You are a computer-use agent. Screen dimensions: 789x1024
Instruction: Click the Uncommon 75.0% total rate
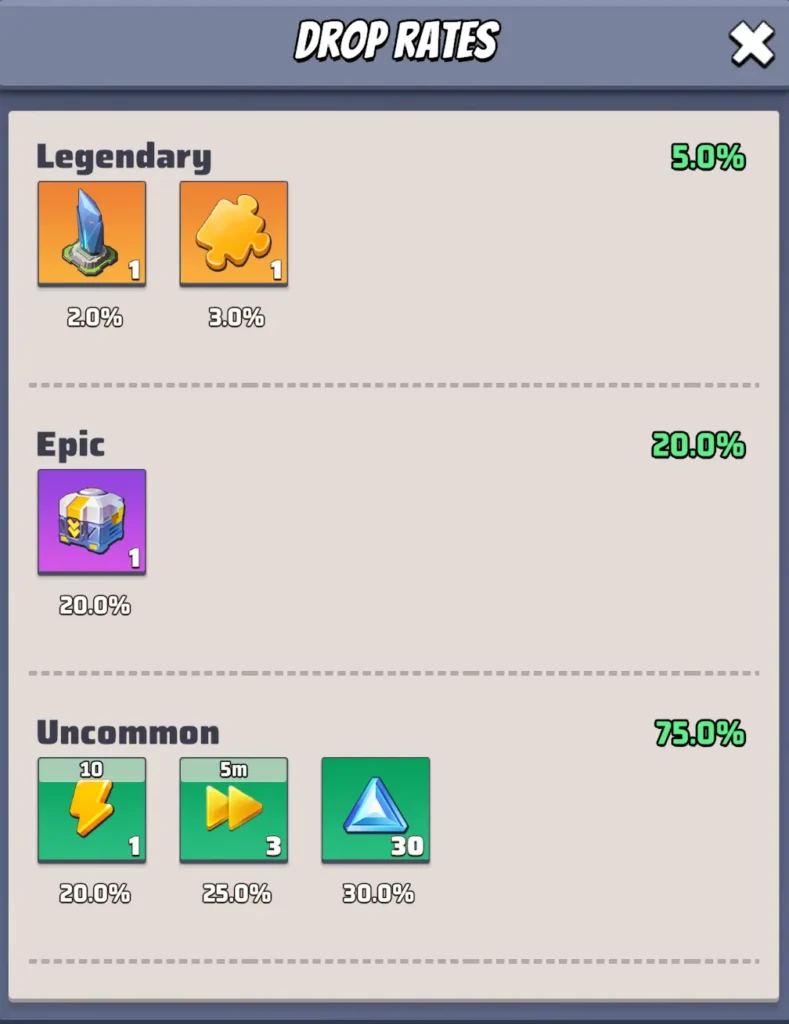point(700,733)
